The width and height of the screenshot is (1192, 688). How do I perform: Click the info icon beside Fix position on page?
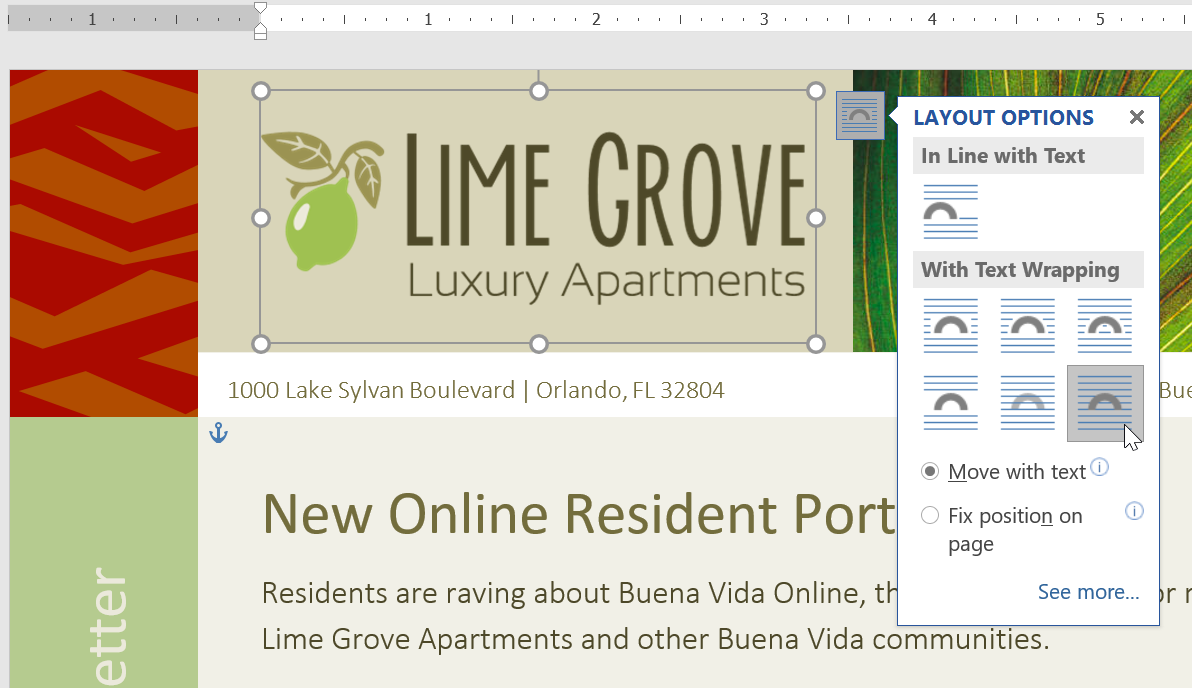coord(1134,511)
